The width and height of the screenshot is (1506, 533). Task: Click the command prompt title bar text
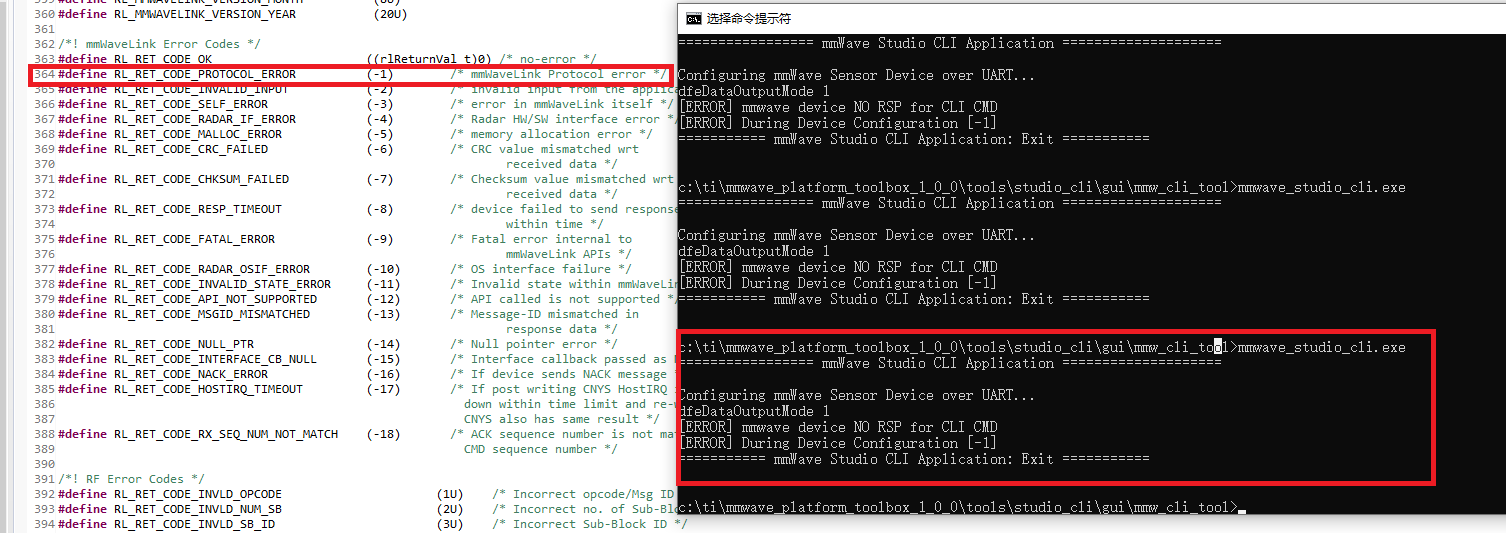(x=749, y=18)
